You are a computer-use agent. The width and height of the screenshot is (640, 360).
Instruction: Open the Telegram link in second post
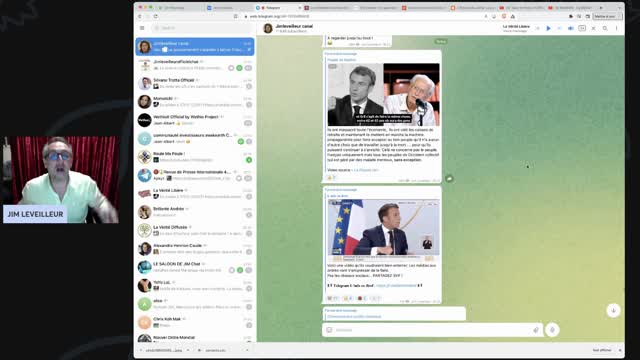pyautogui.click(x=396, y=285)
